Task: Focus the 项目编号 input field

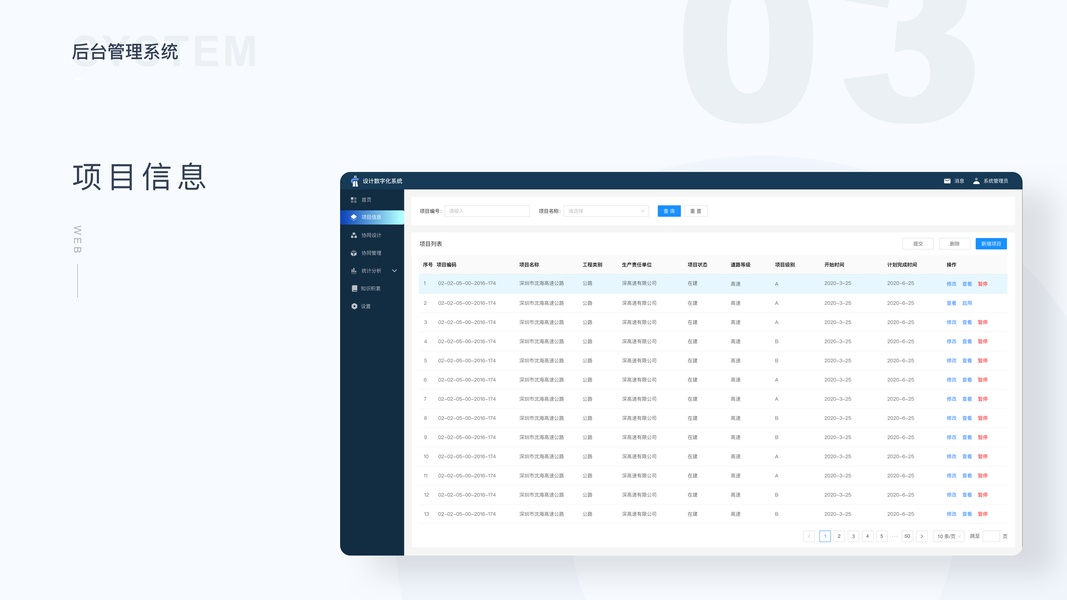Action: coord(487,211)
